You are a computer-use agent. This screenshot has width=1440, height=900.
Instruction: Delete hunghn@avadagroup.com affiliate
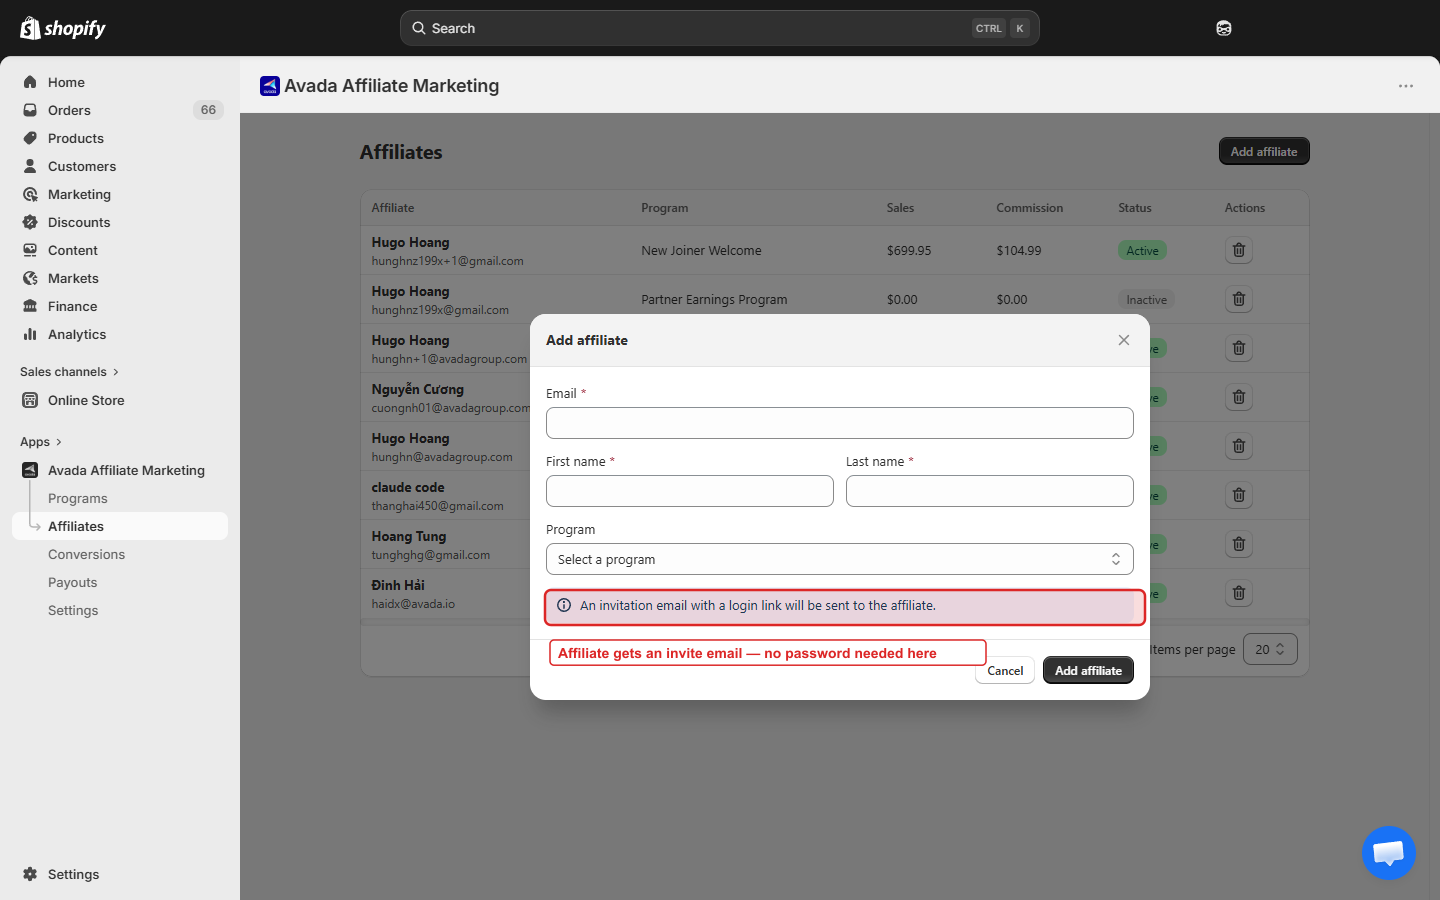[x=1239, y=446]
